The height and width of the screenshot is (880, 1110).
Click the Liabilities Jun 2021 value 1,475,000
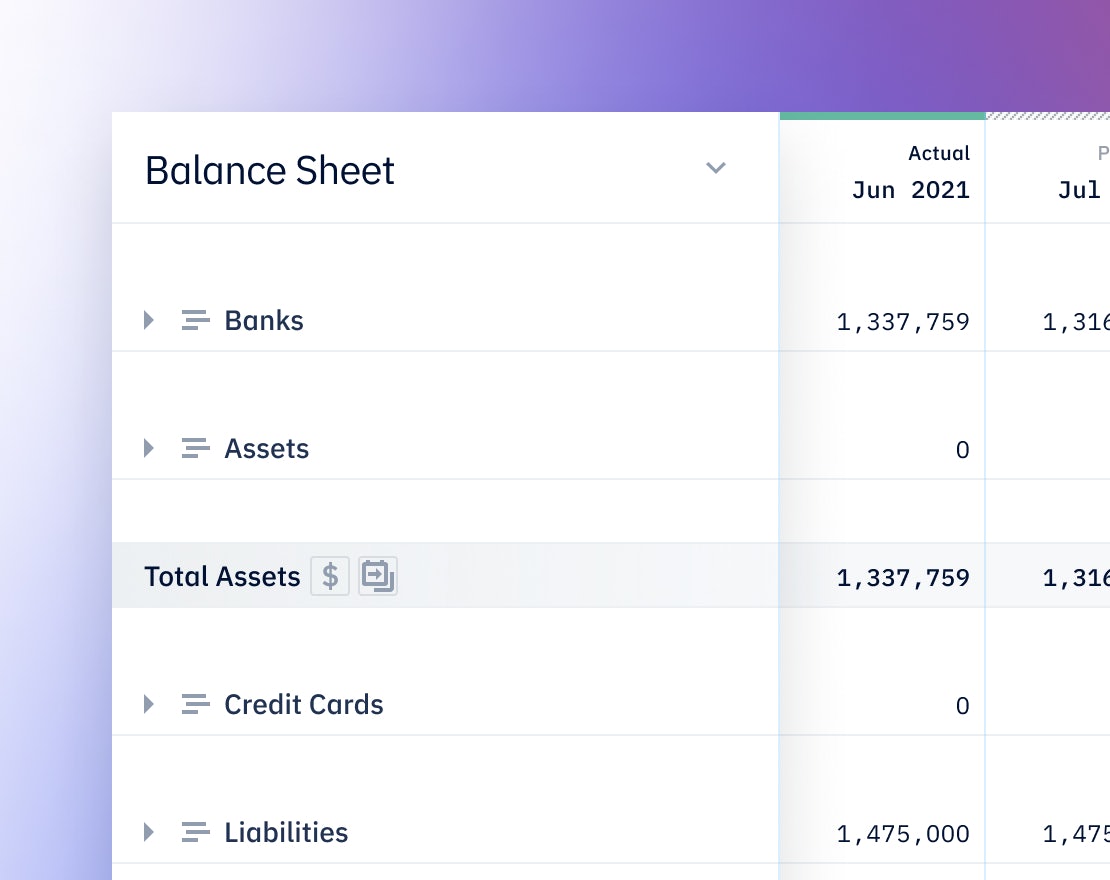(903, 834)
